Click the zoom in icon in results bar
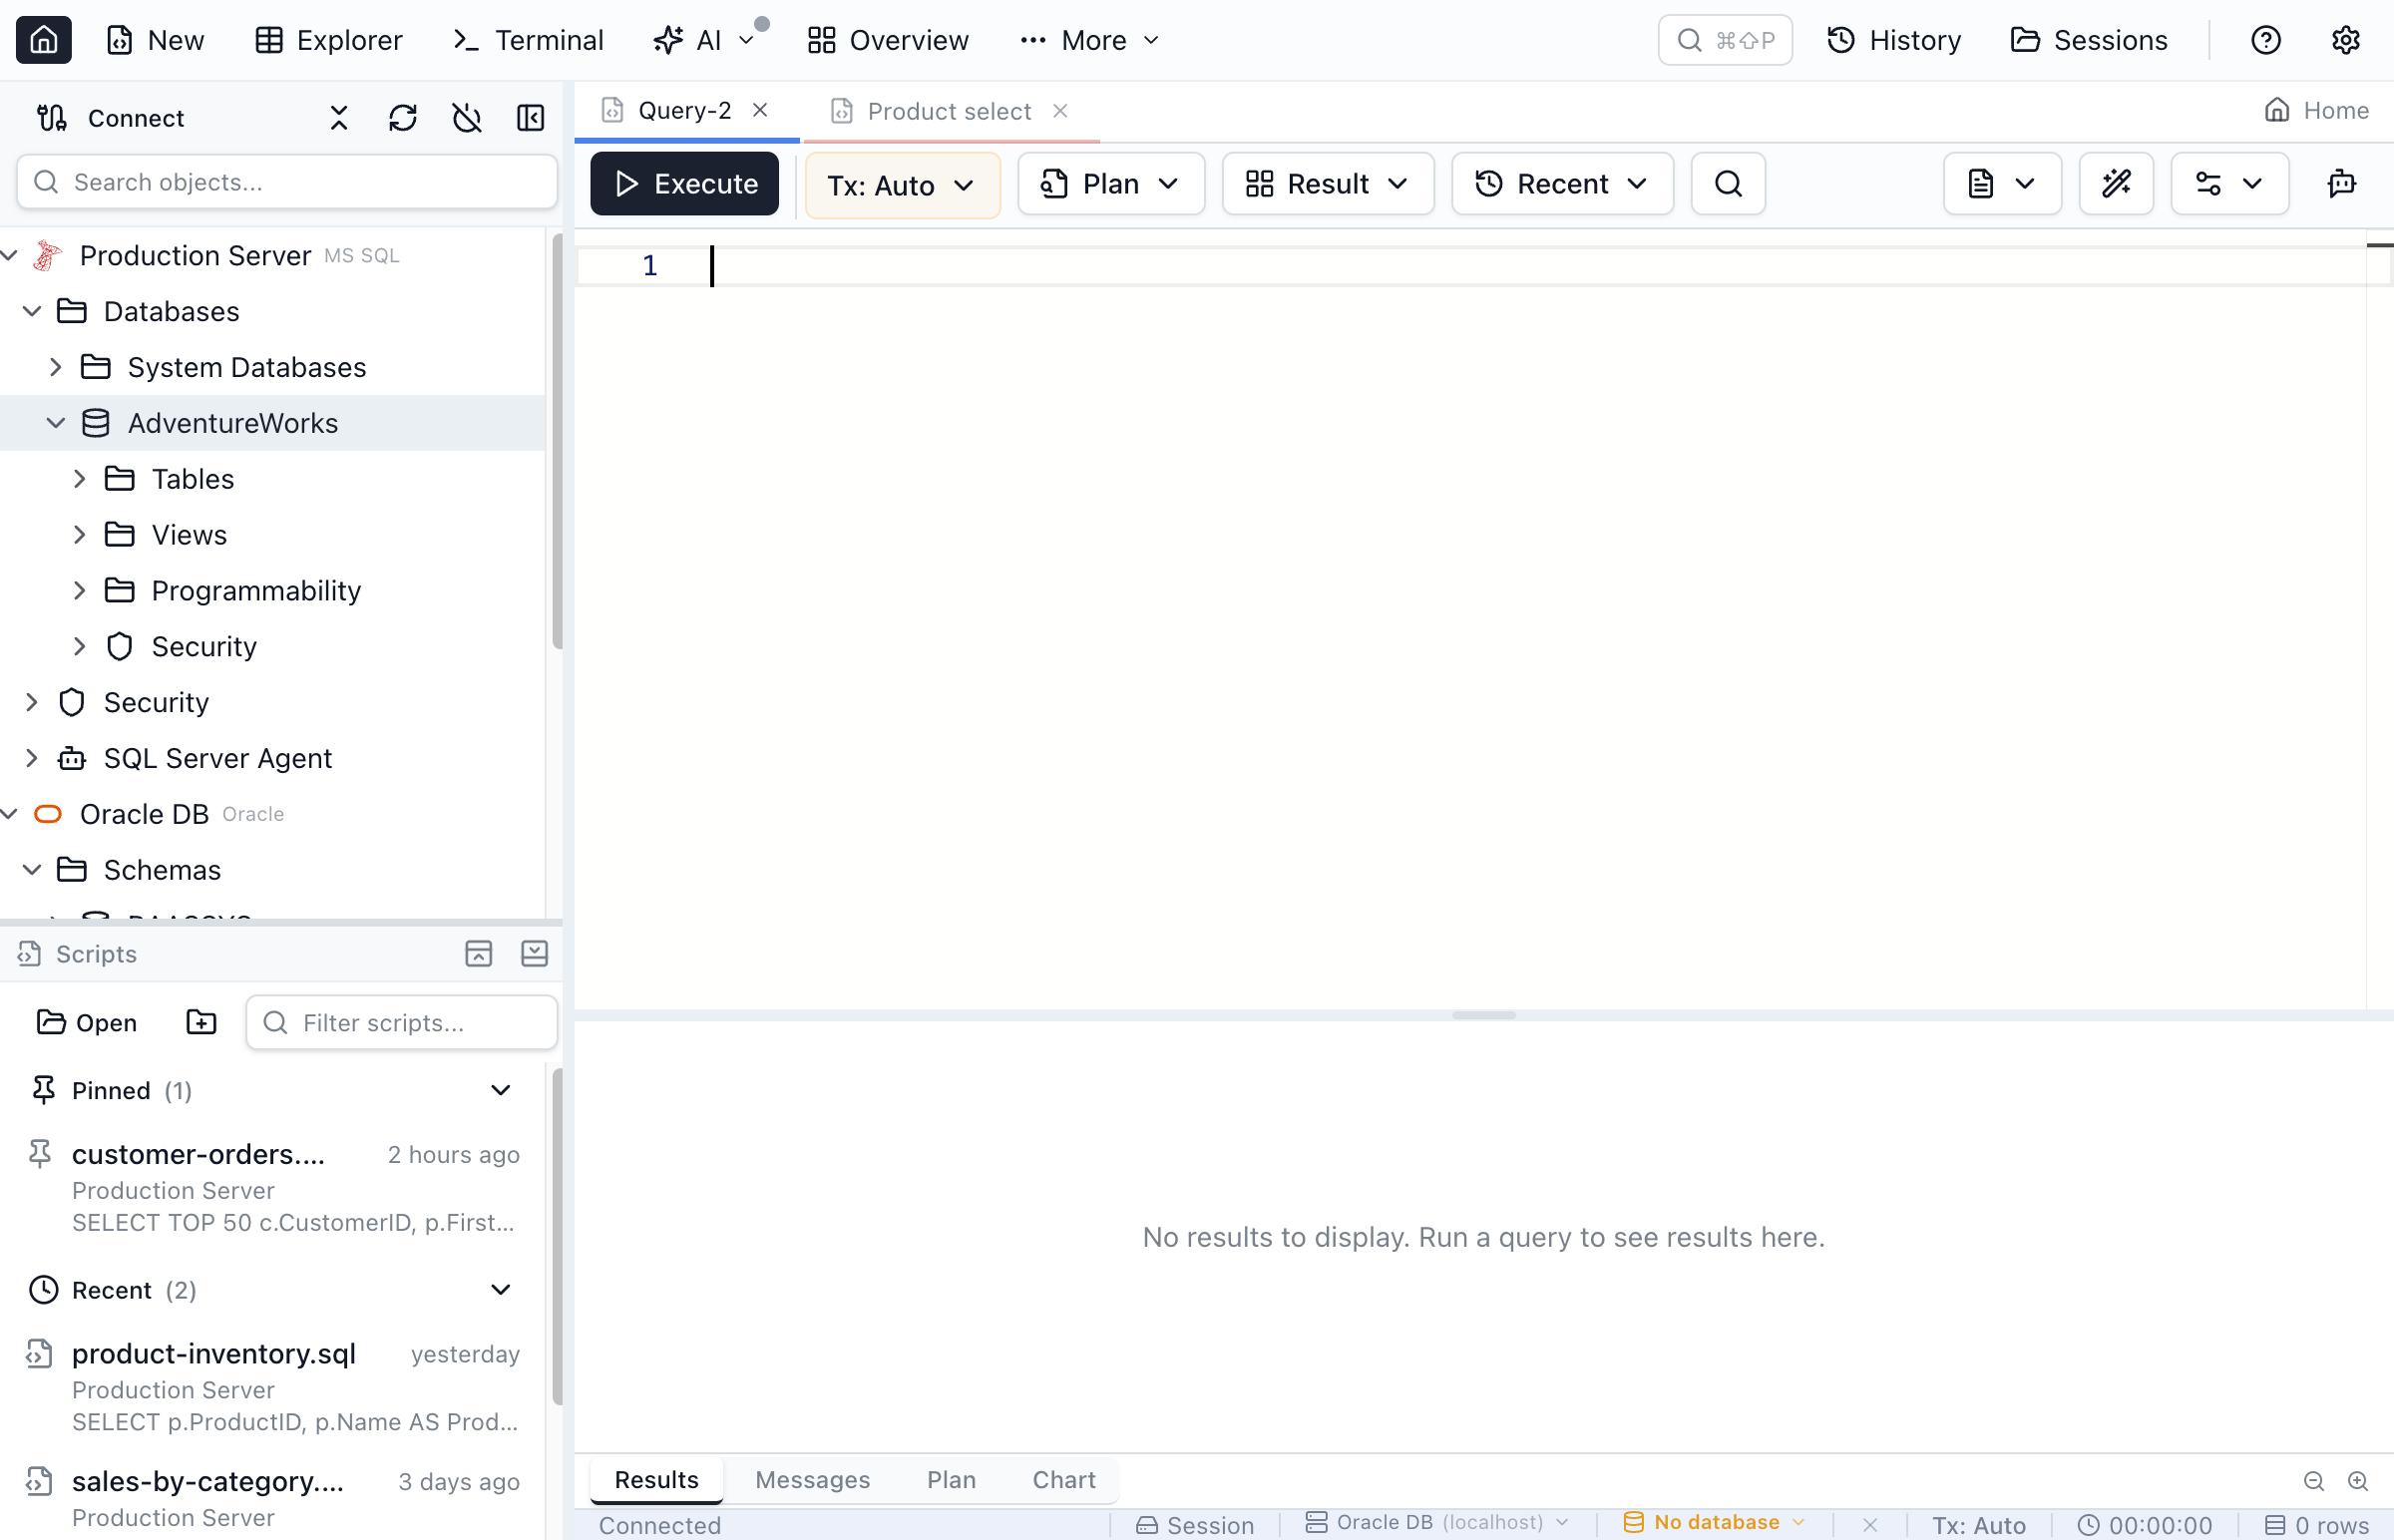The width and height of the screenshot is (2394, 1540). 2357,1482
